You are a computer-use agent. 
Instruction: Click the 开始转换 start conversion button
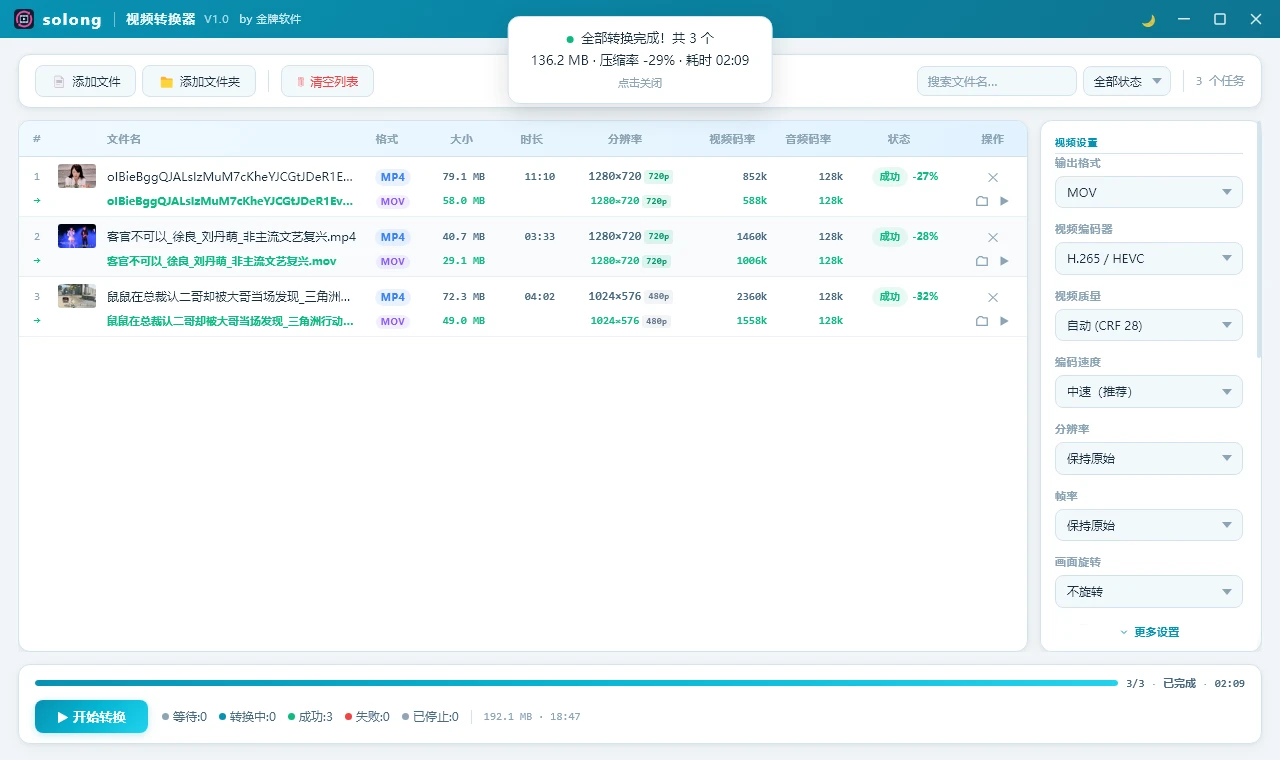point(91,716)
